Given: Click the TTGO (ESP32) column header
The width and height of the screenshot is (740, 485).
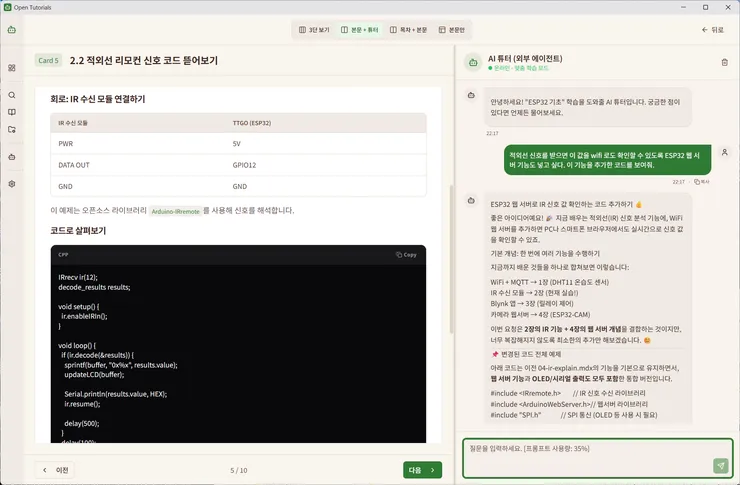Looking at the screenshot, I should coord(252,123).
